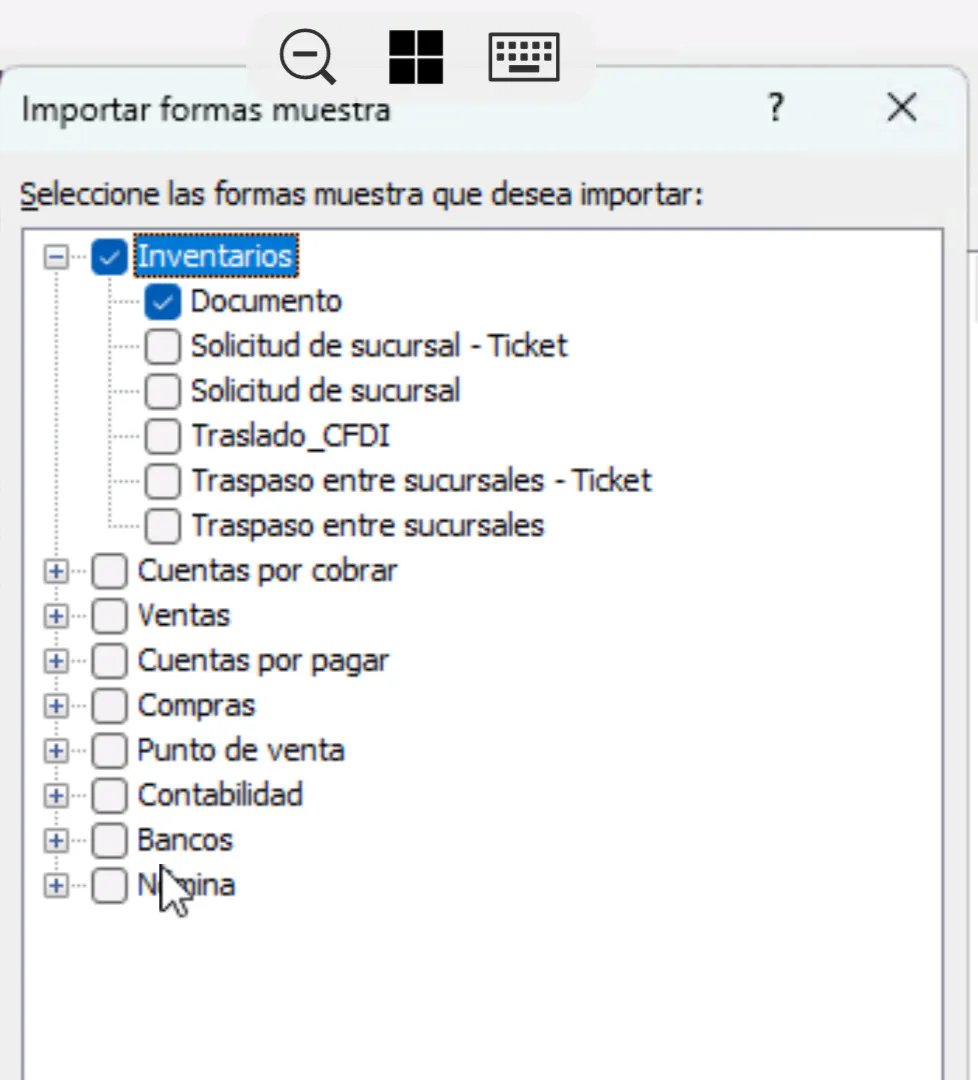Image resolution: width=978 pixels, height=1080 pixels.
Task: Click the Windows logo icon
Action: [x=415, y=56]
